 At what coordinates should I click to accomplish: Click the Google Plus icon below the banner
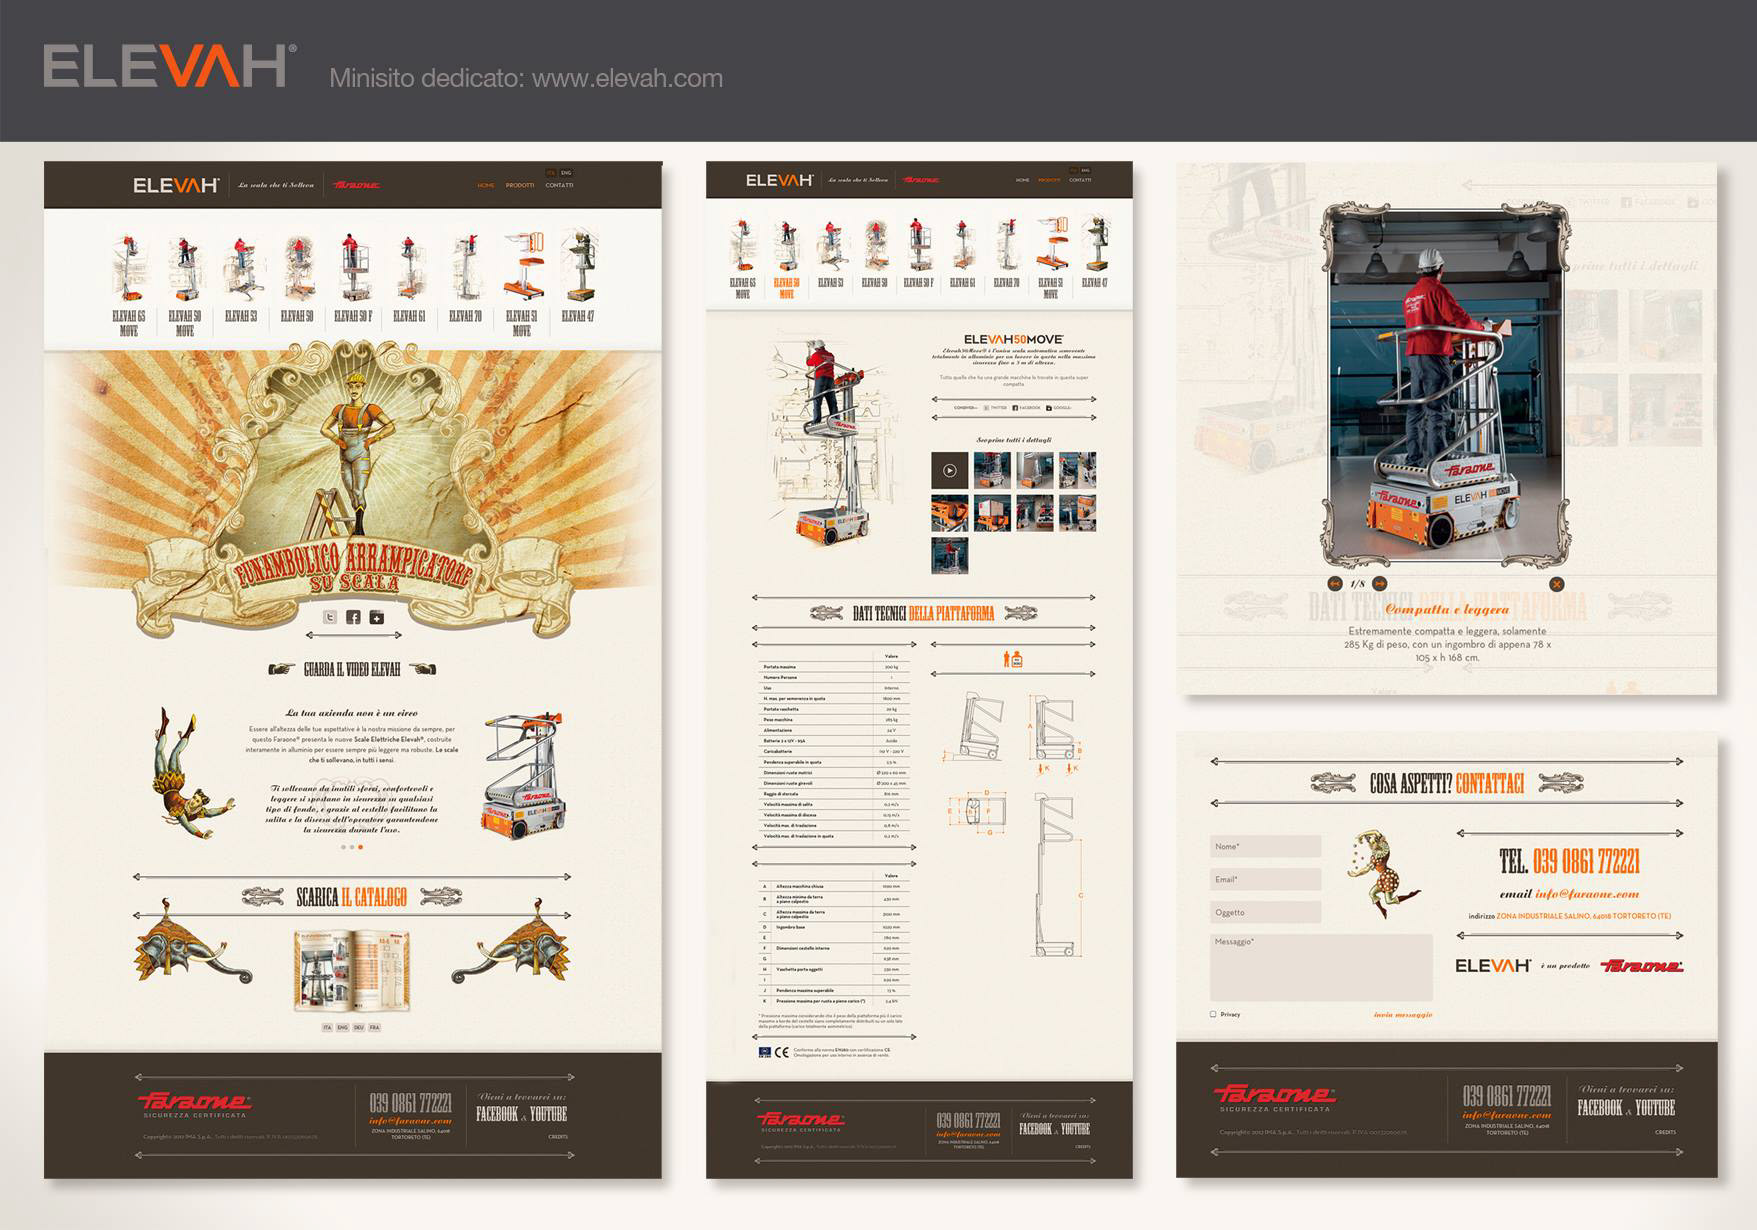click(x=377, y=617)
